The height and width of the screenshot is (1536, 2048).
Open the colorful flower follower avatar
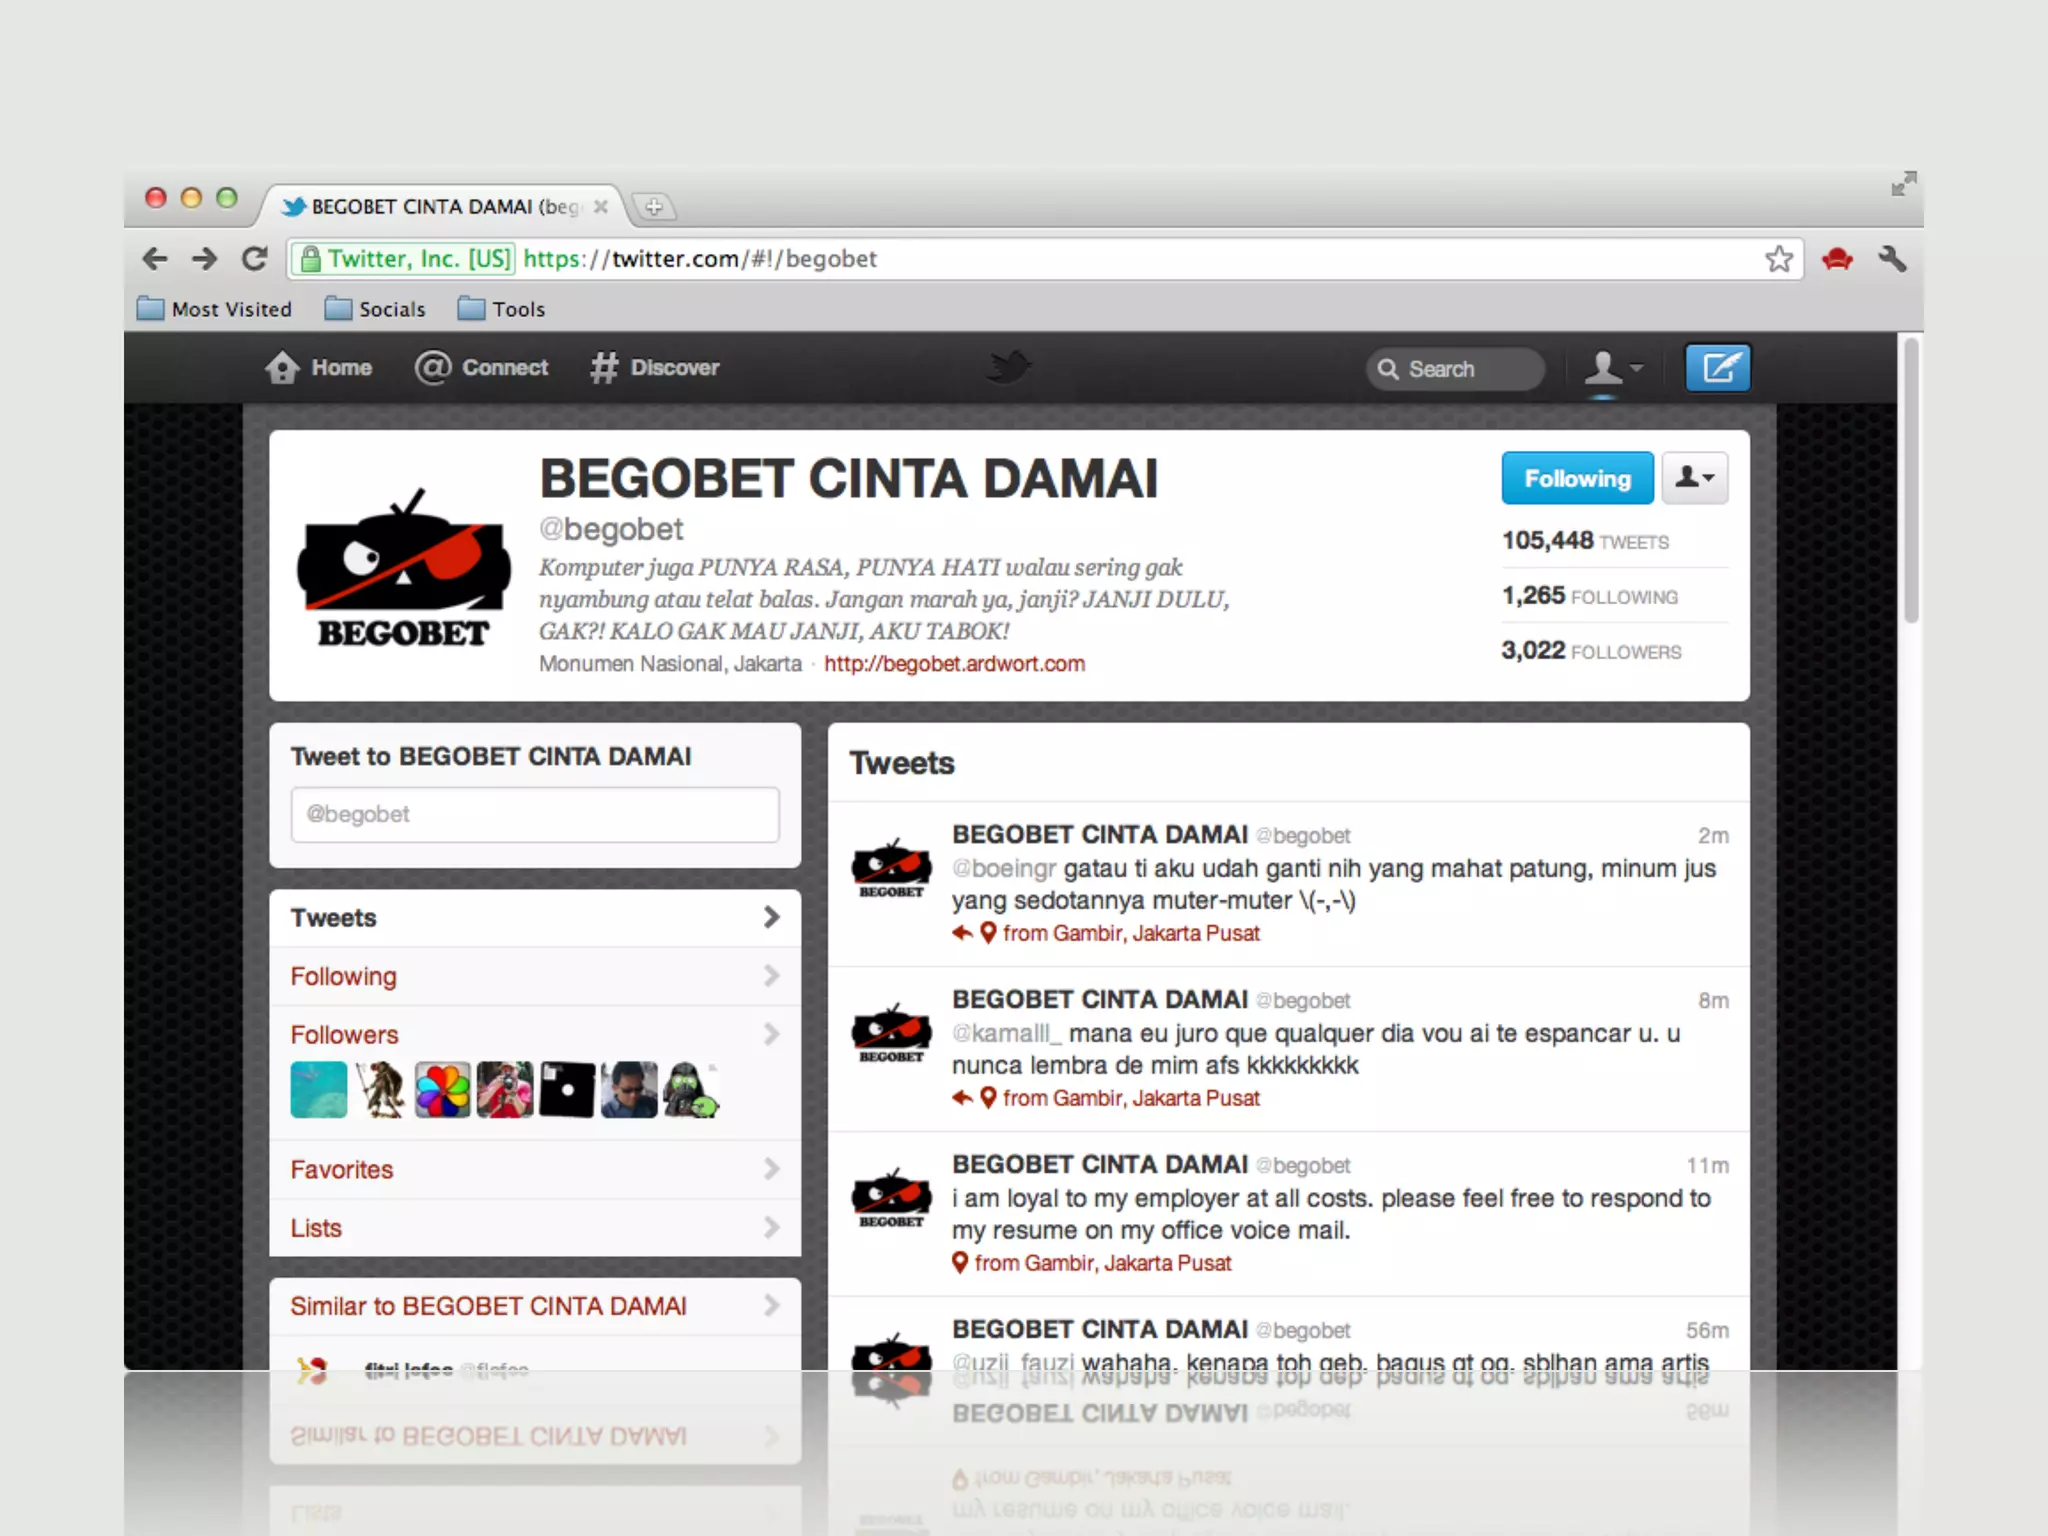click(442, 1089)
